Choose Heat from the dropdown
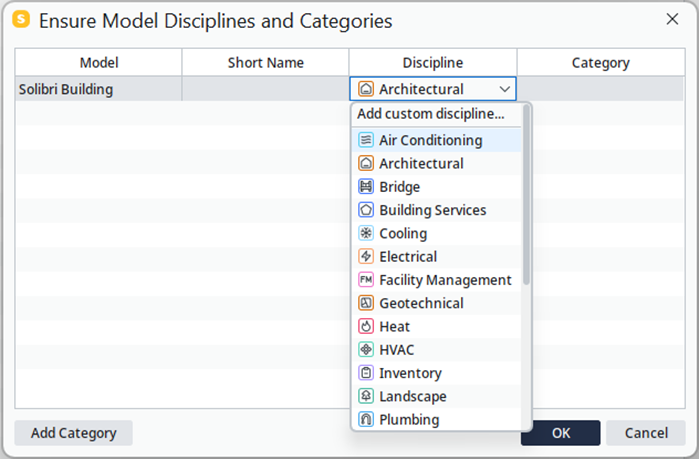700x459 pixels. pos(437,326)
